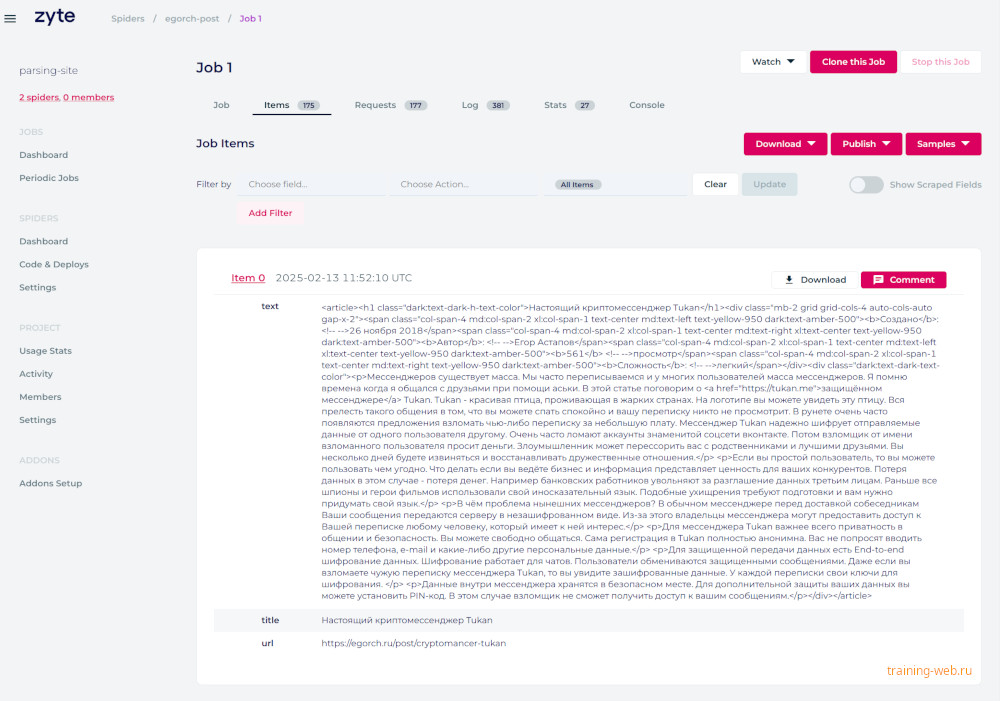
Task: Click the Choose Action filter field
Action: (464, 184)
